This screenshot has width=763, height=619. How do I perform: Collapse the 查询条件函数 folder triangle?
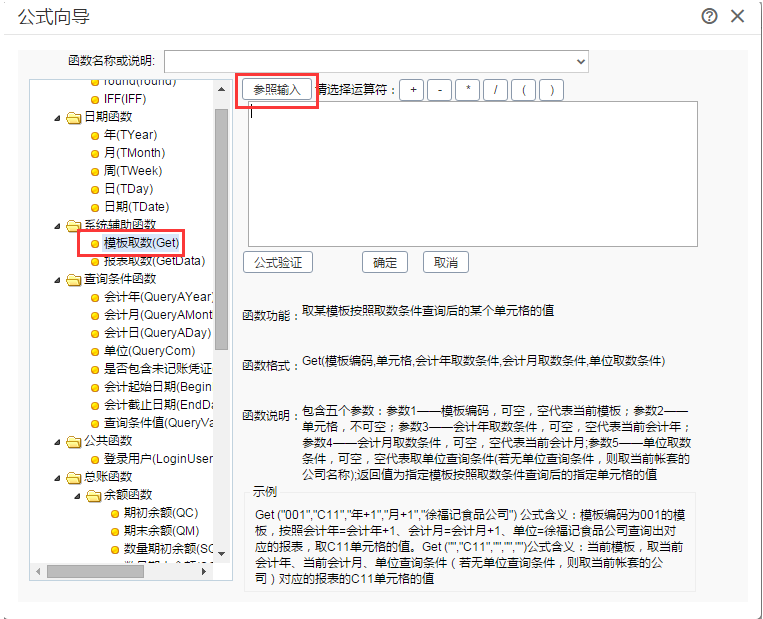[57, 280]
